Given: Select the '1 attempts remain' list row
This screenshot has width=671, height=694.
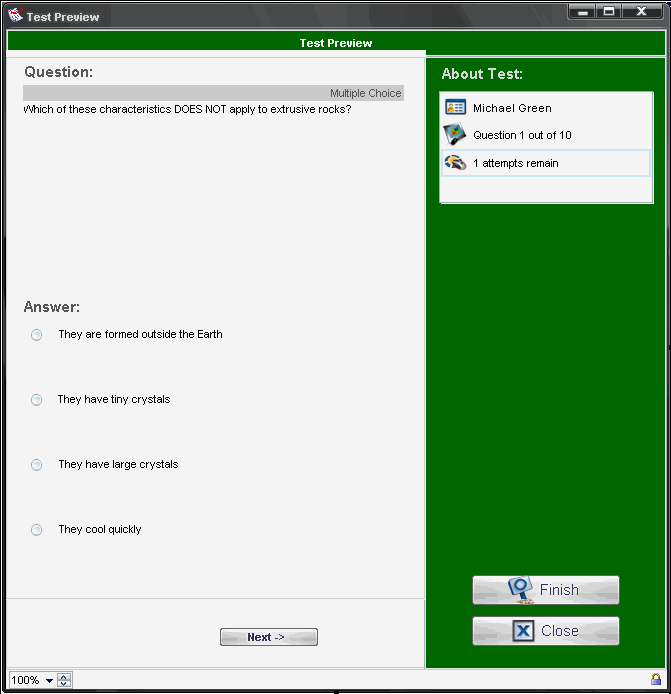Looking at the screenshot, I should click(546, 163).
